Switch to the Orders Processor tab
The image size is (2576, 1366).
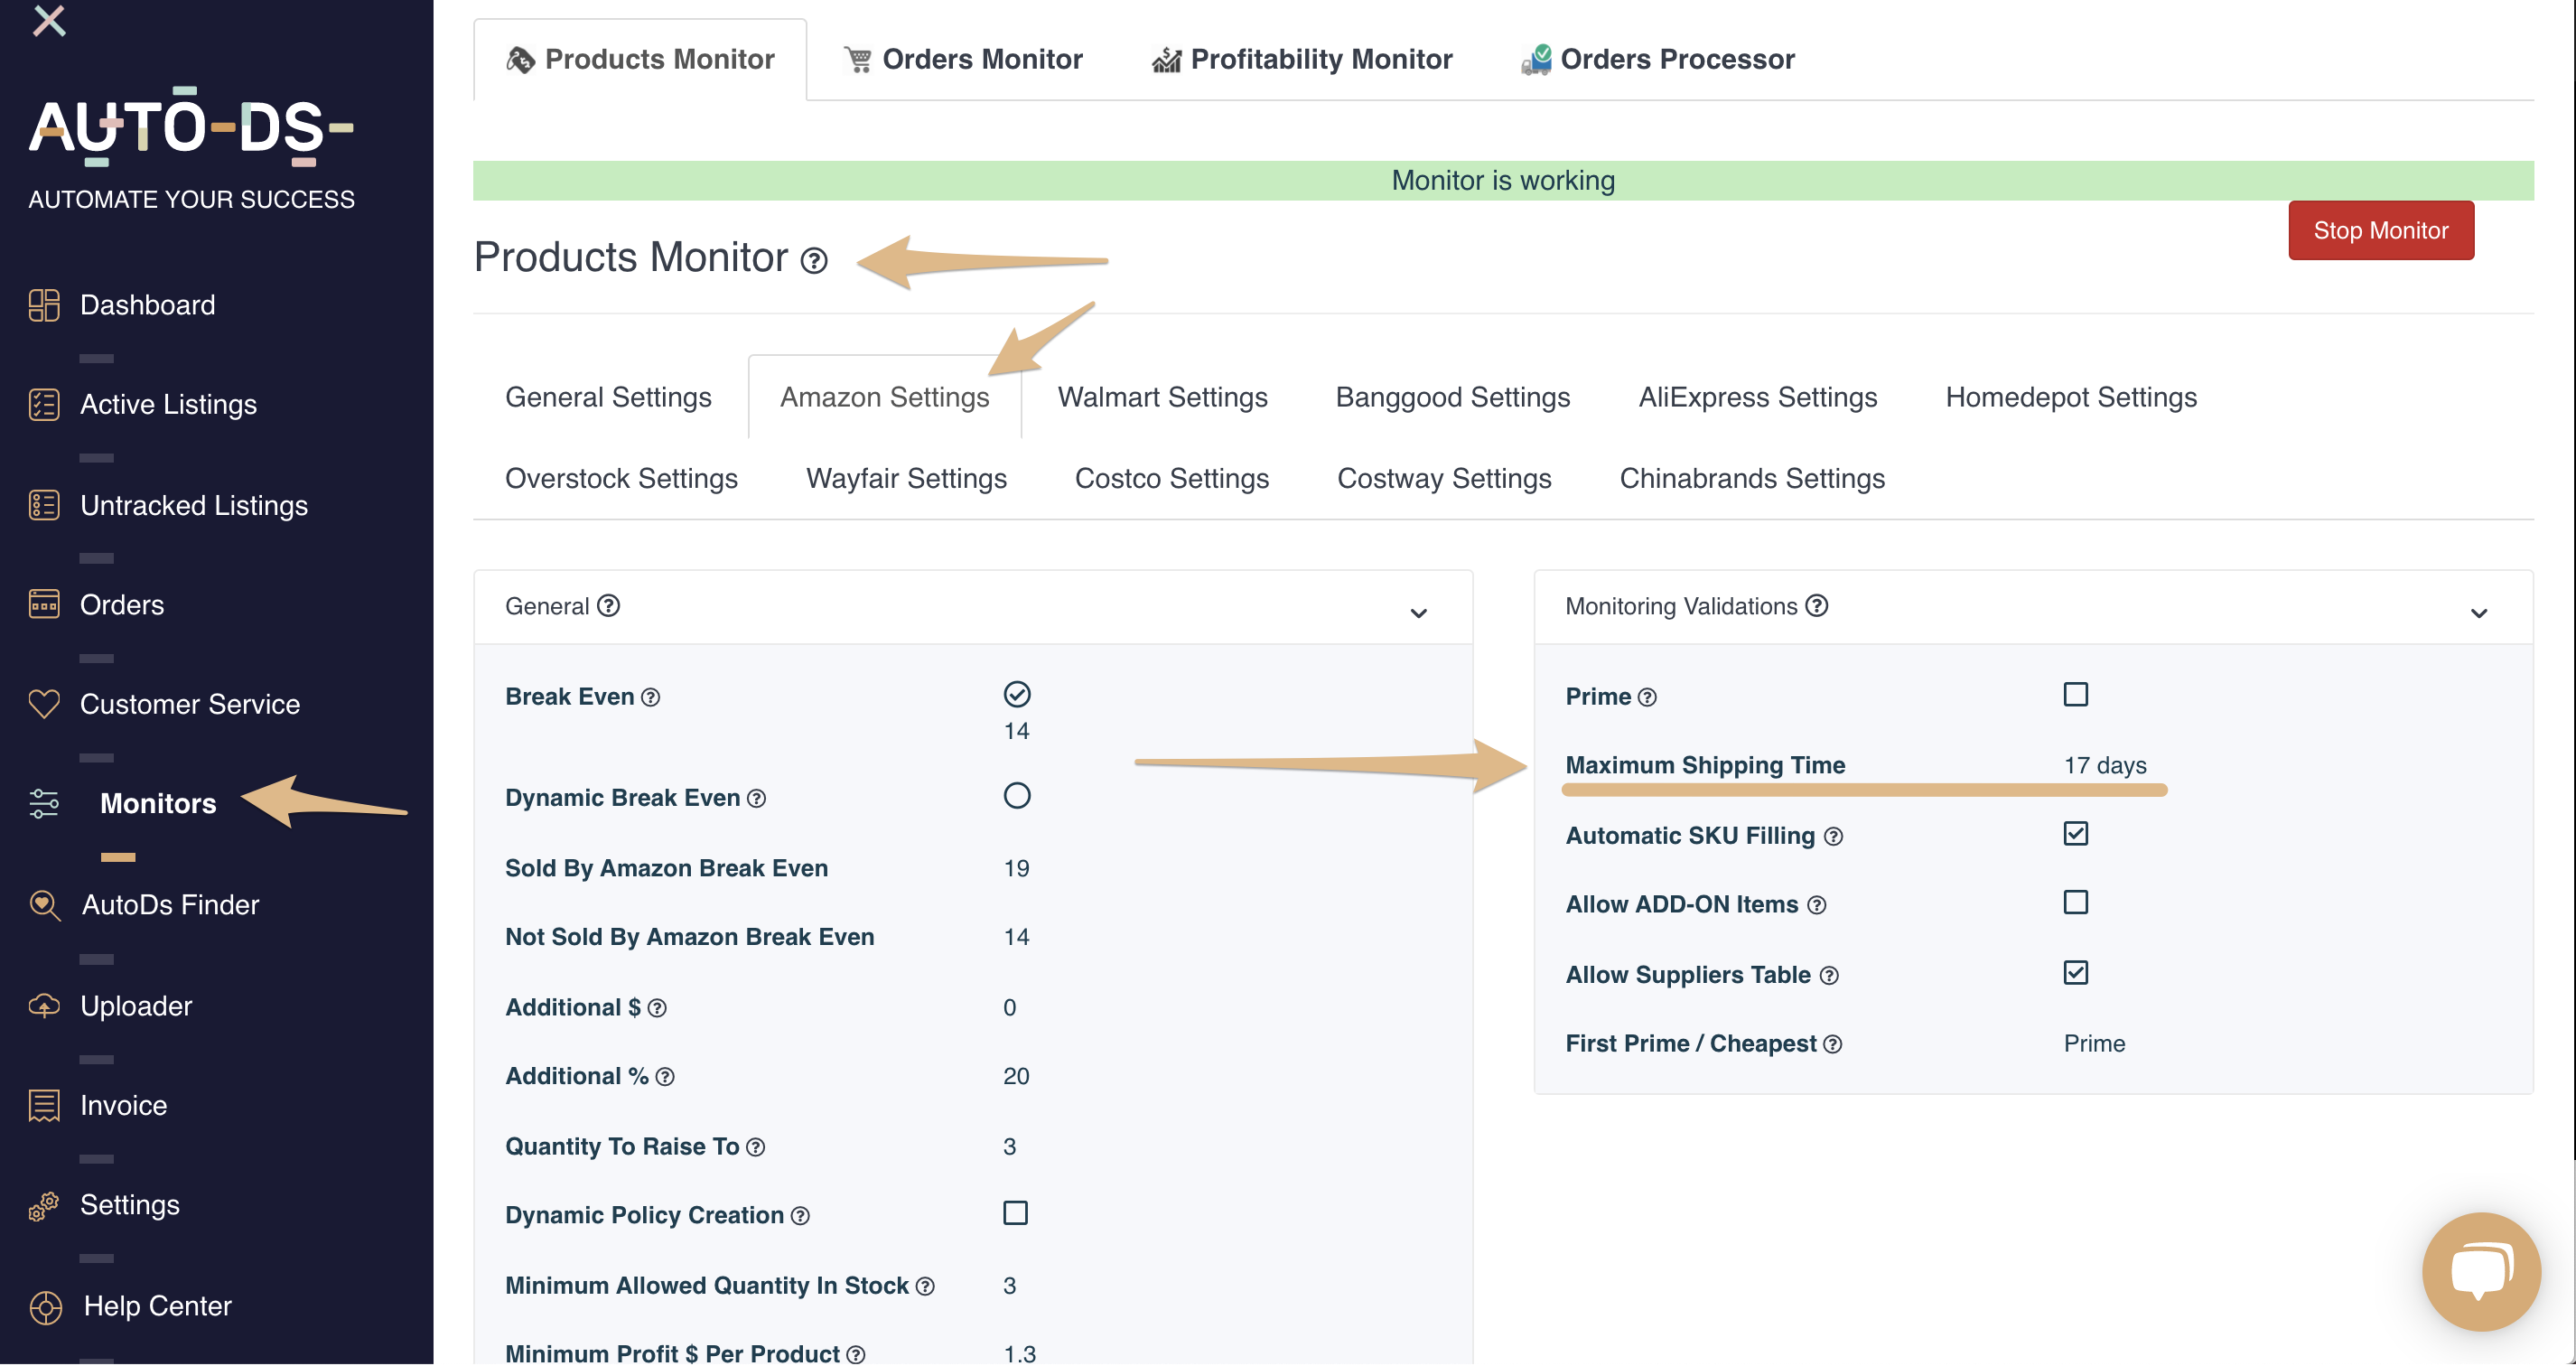tap(1657, 59)
